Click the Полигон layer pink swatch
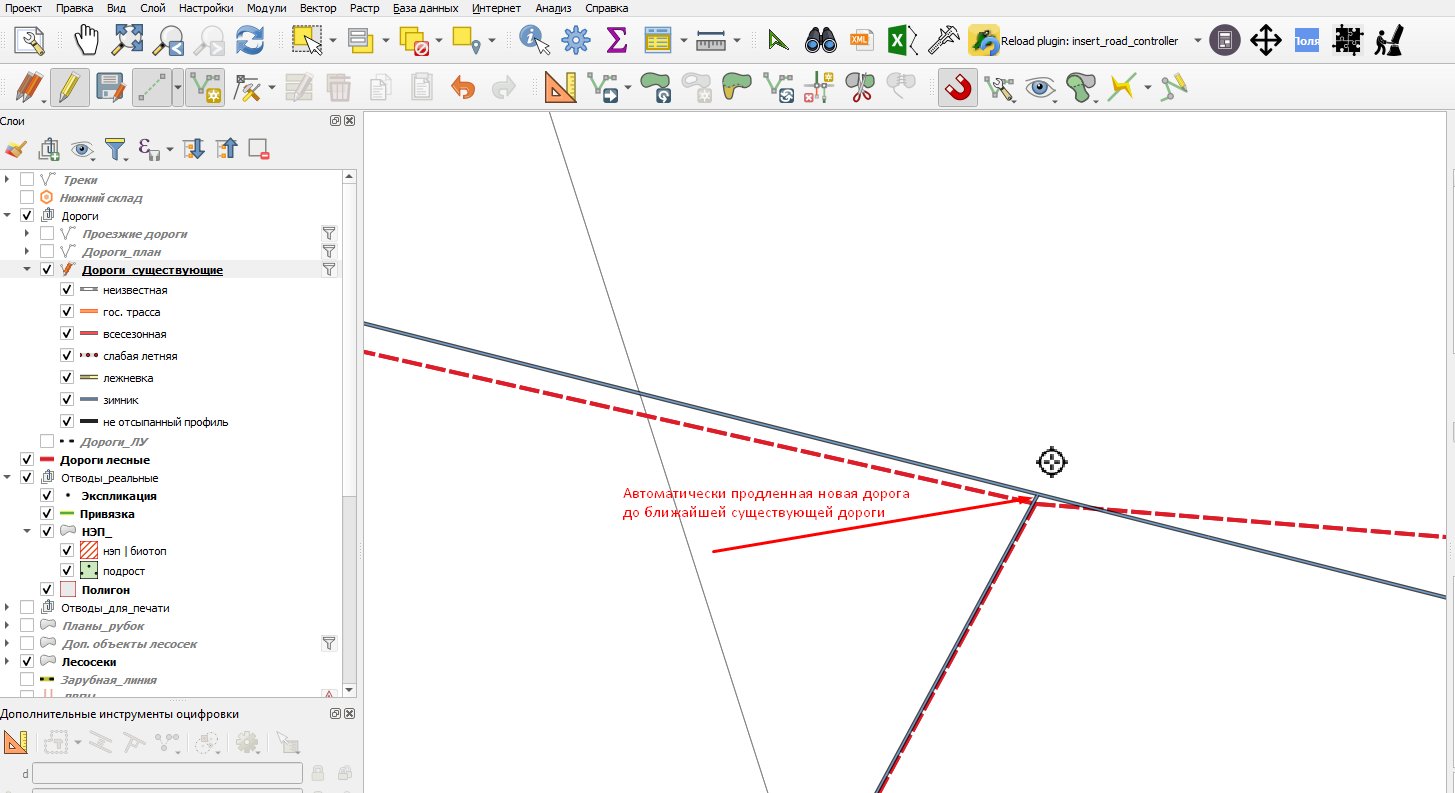The image size is (1455, 793). click(x=68, y=590)
